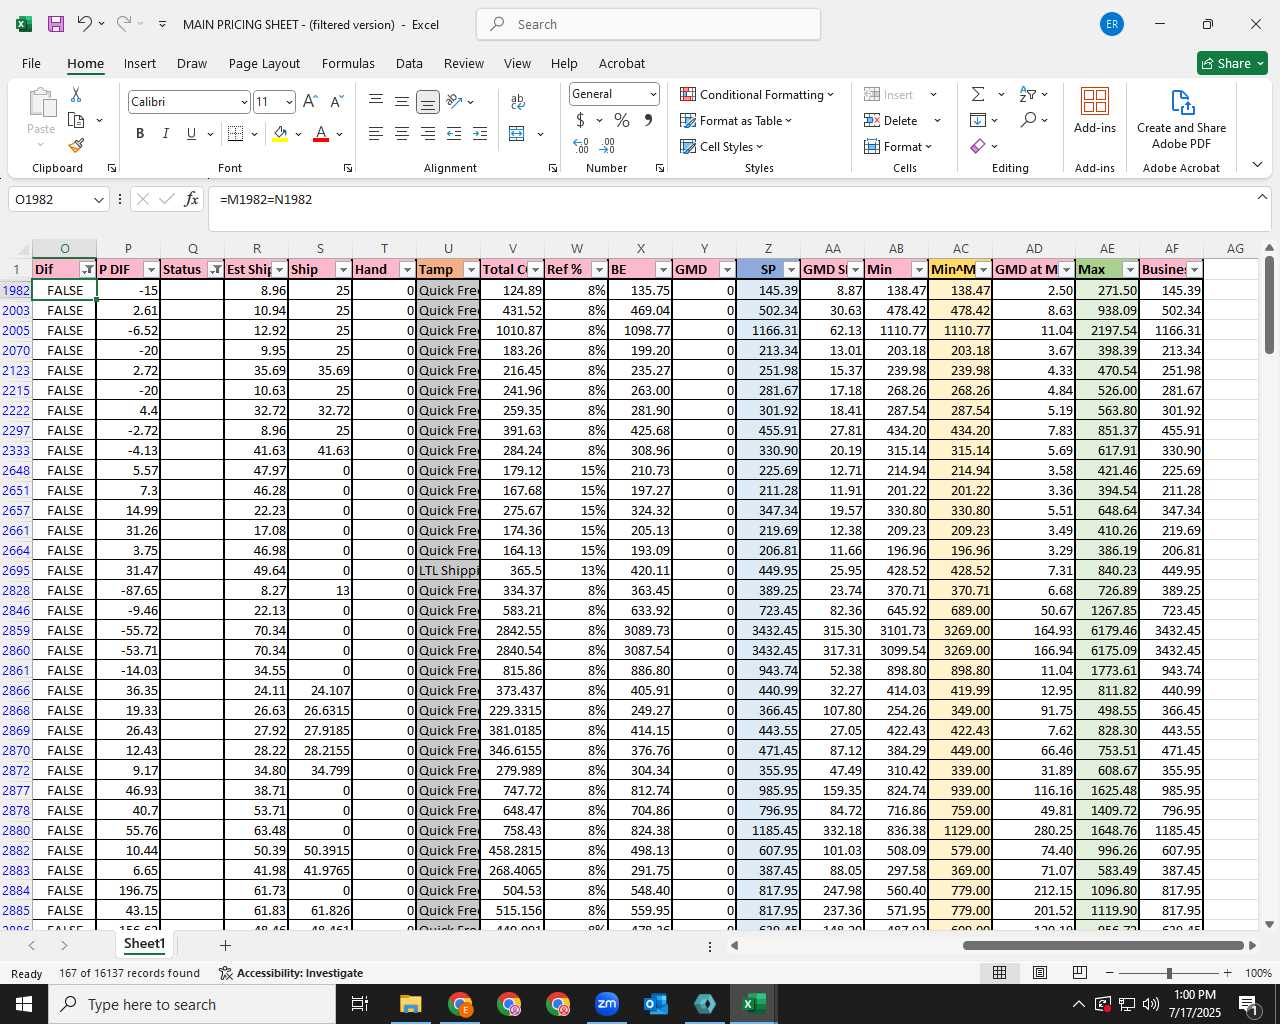
Task: Toggle Bold formatting
Action: pyautogui.click(x=140, y=134)
